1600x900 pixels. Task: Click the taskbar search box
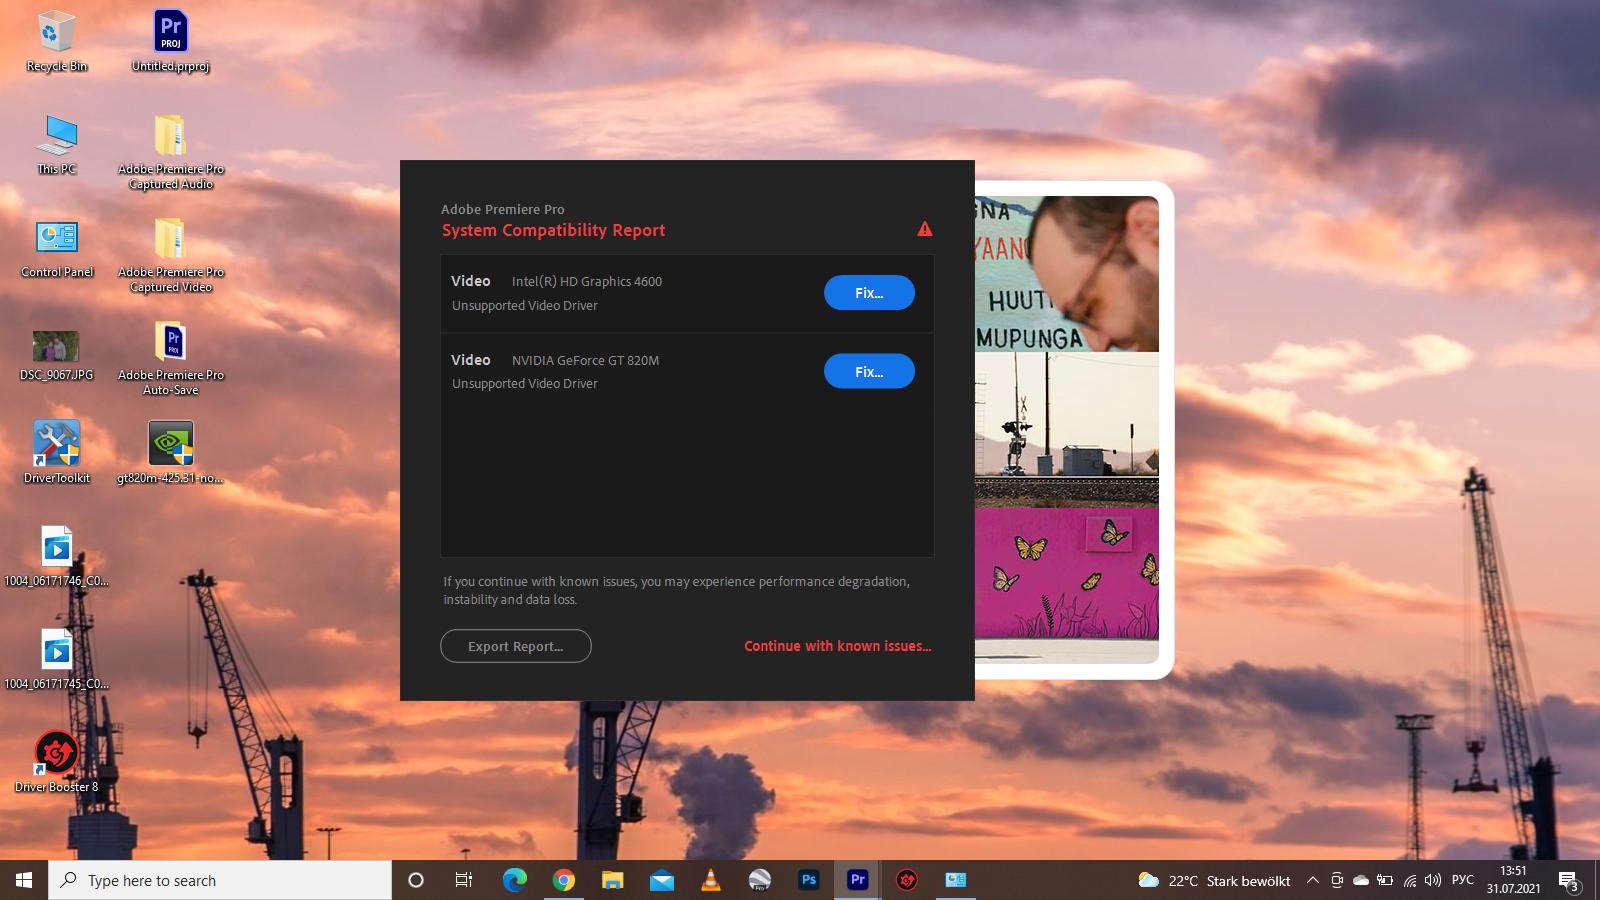(x=220, y=880)
